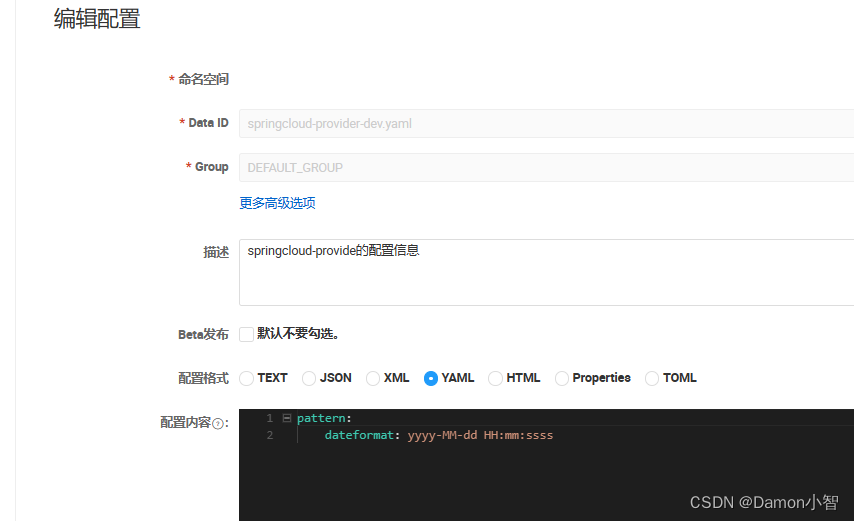854x521 pixels.
Task: Select the JSON format radio button
Action: tap(309, 378)
